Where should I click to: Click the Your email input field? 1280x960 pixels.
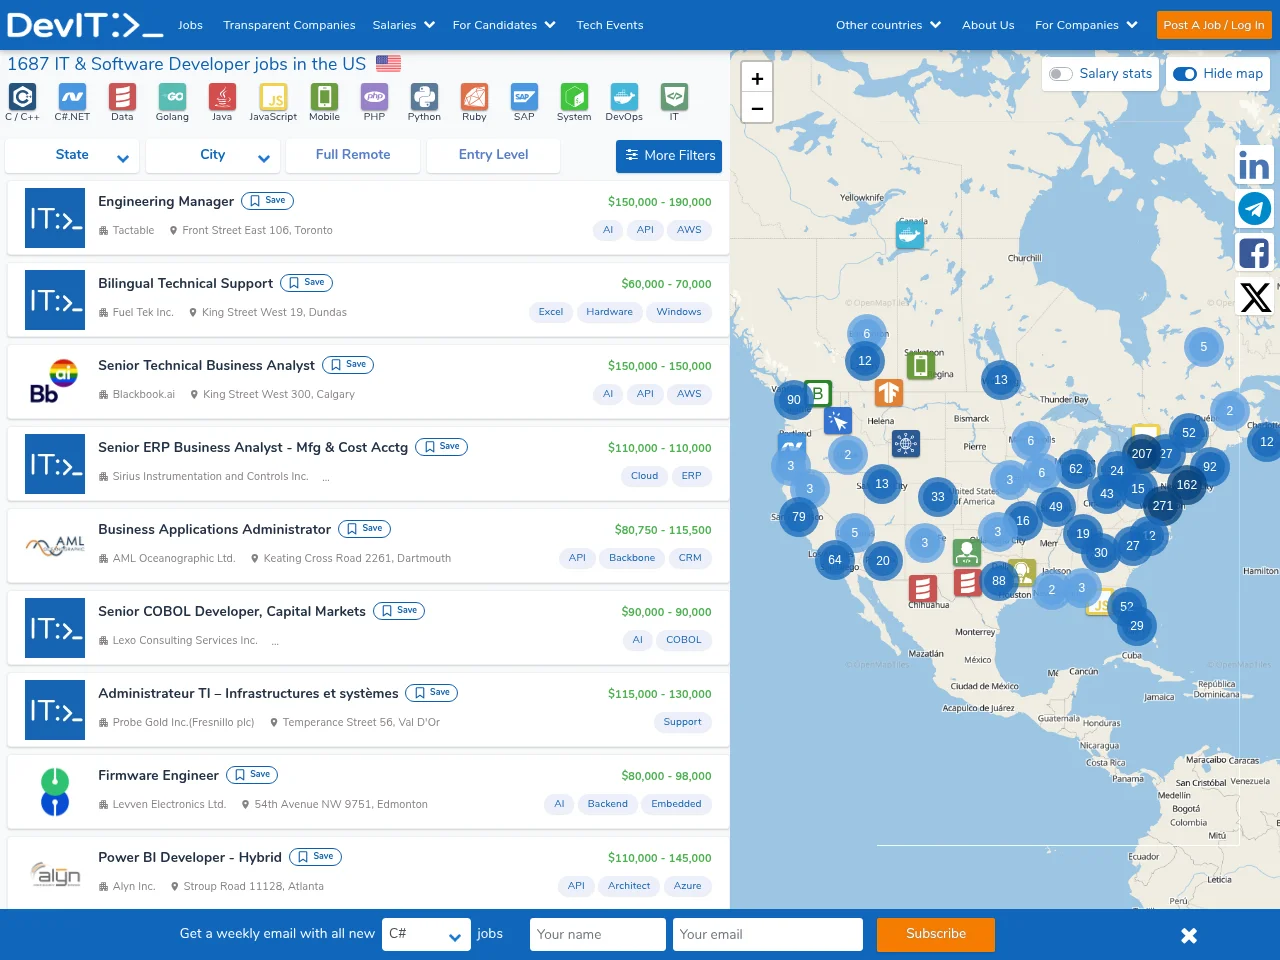click(768, 934)
